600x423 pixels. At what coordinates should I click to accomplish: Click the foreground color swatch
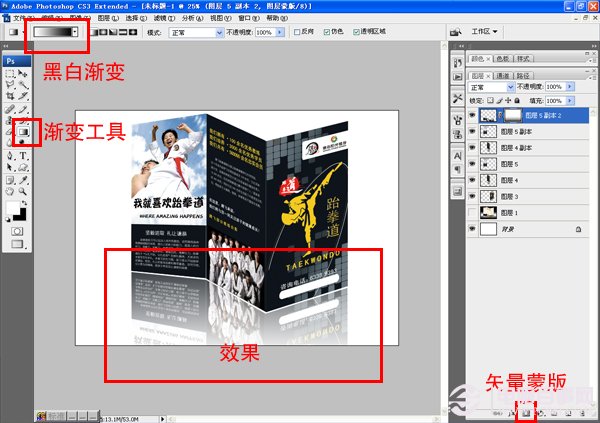[12, 208]
